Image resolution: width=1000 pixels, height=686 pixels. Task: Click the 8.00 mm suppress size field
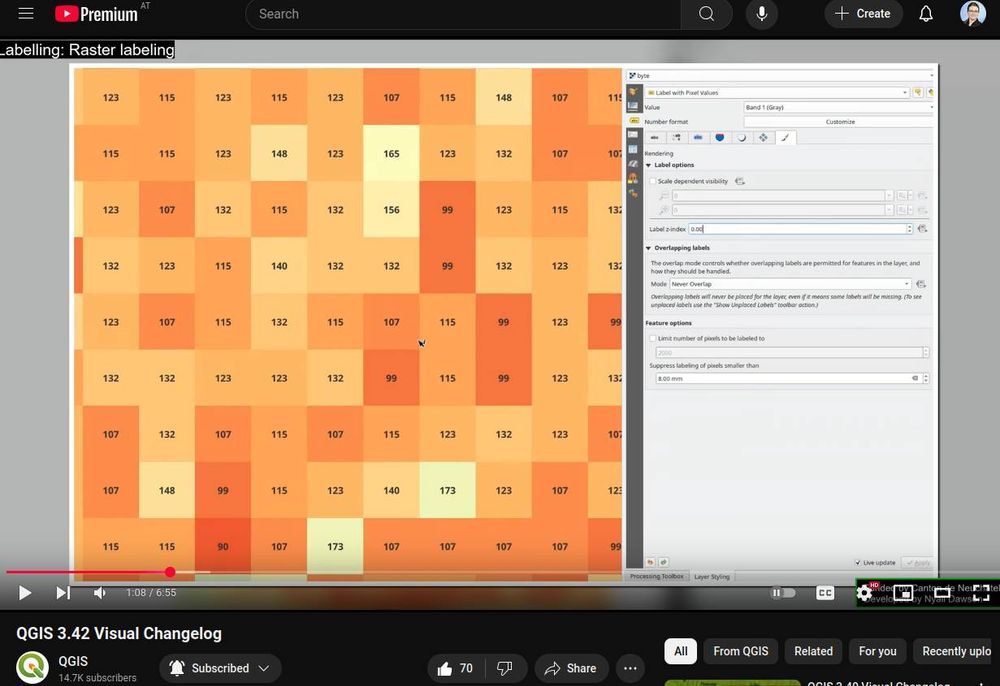(x=788, y=379)
